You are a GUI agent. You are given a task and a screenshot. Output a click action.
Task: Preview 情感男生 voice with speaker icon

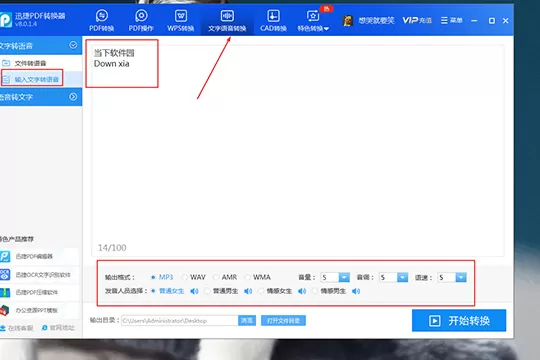click(356, 291)
